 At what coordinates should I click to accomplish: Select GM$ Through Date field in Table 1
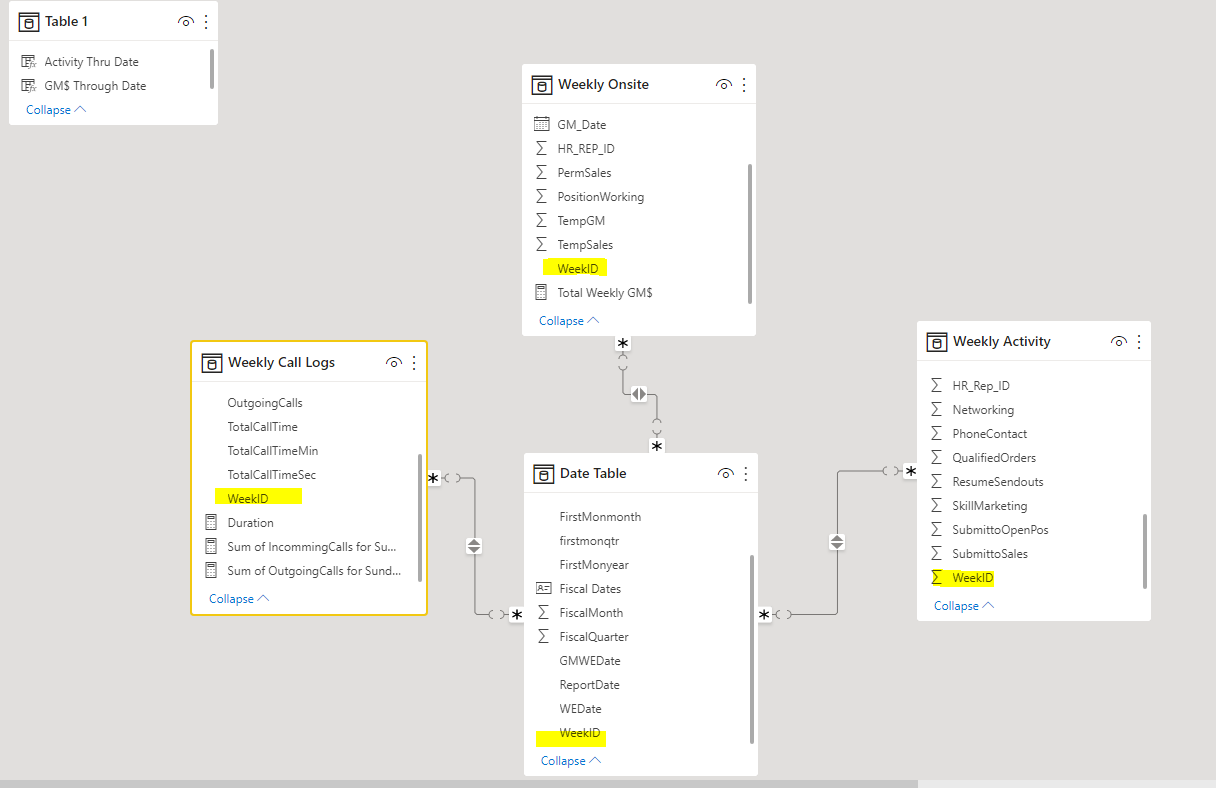[95, 86]
